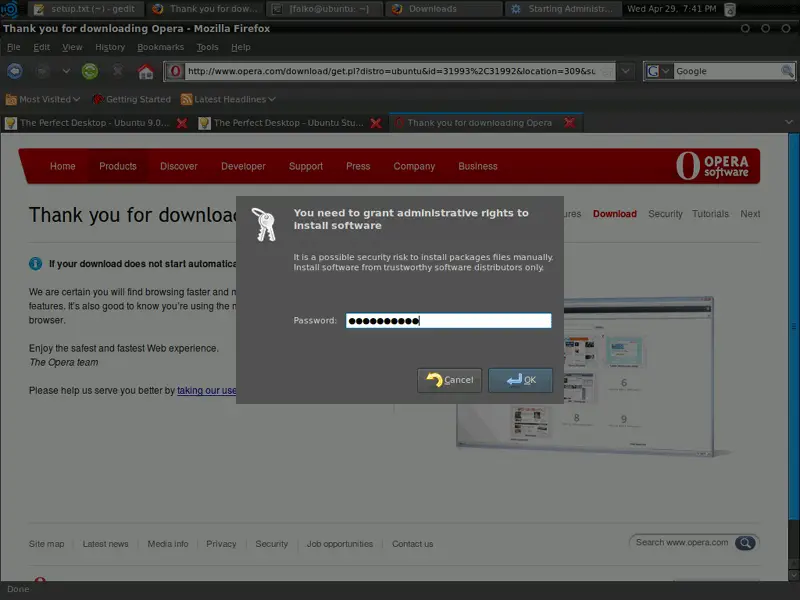
Task: Click the Firefox address bar URL field
Action: pyautogui.click(x=391, y=71)
